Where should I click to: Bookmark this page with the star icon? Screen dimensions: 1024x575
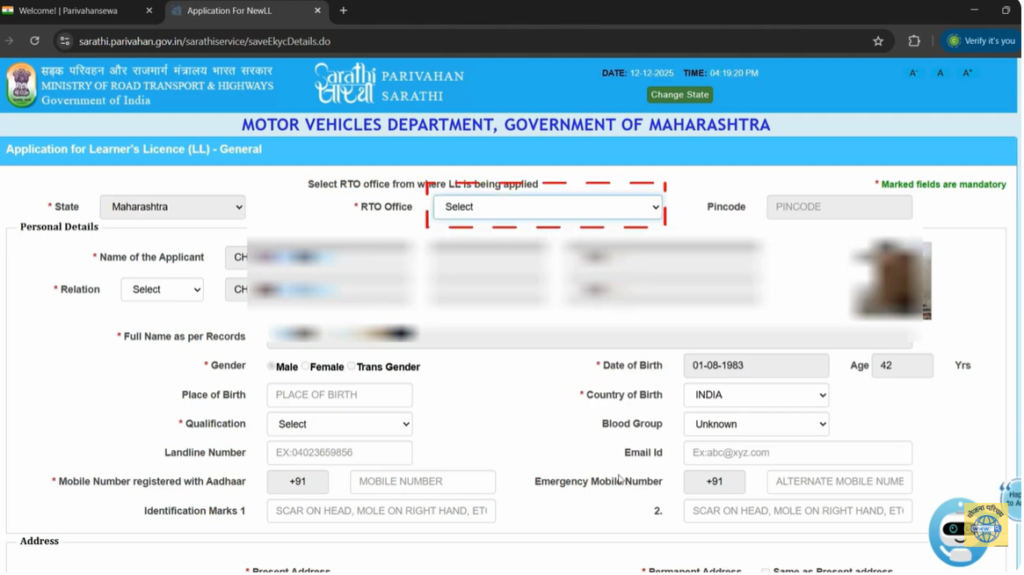(878, 41)
